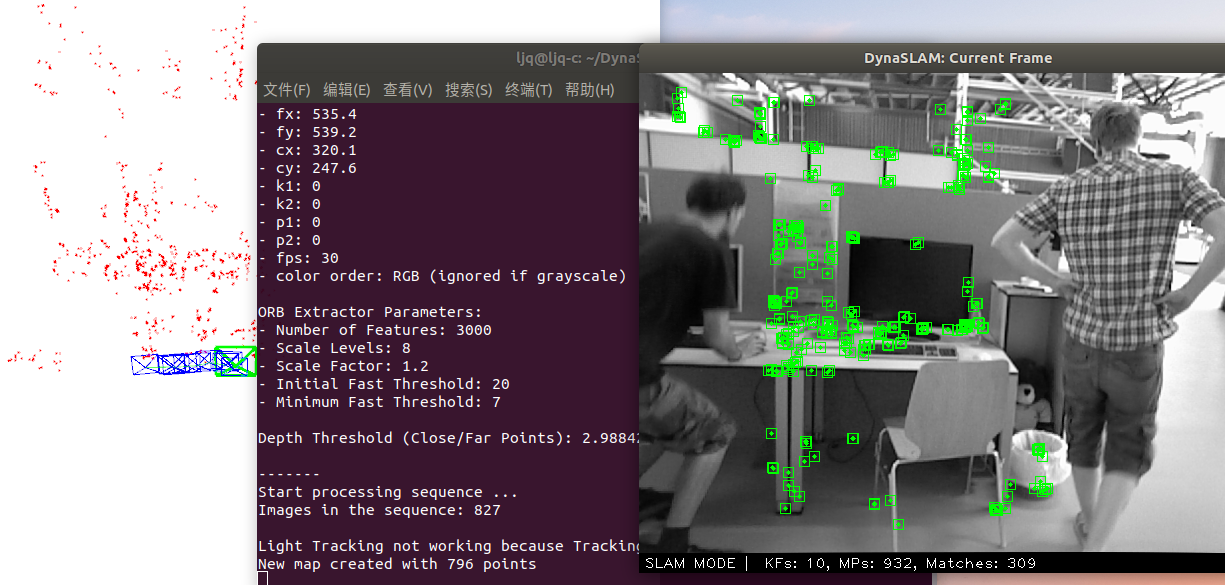Click the green current camera frustum in map viewer
Image resolution: width=1225 pixels, height=585 pixels.
pyautogui.click(x=236, y=361)
